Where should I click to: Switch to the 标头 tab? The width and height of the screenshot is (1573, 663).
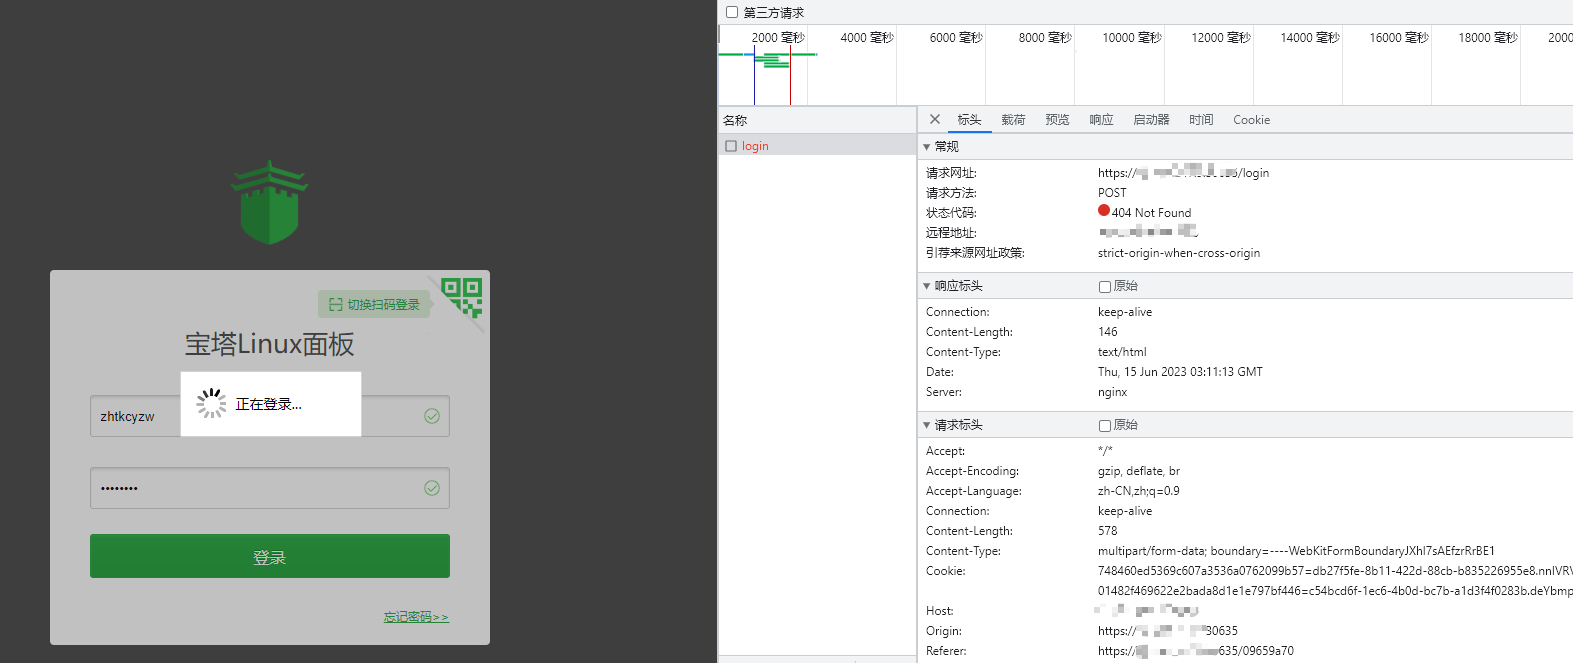[x=969, y=120]
